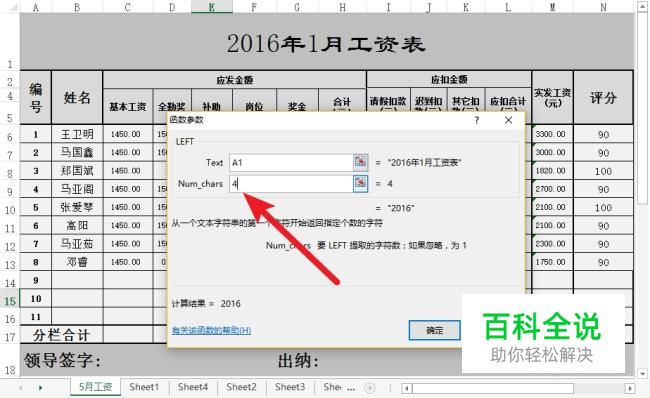Click the 3300.00 net salary cell
The height and width of the screenshot is (398, 650).
tap(553, 134)
